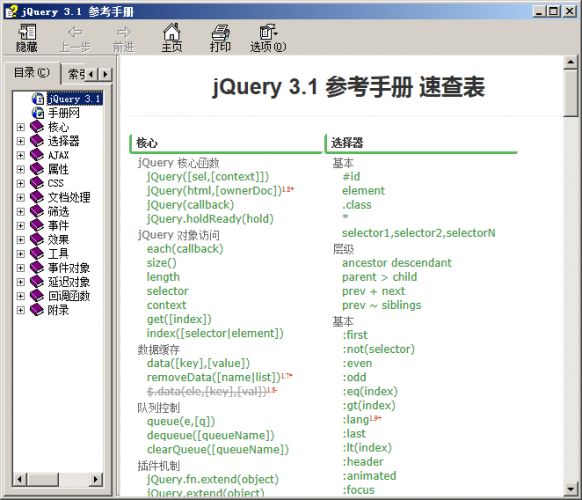Expand the 核心 tree node

pos(20,127)
